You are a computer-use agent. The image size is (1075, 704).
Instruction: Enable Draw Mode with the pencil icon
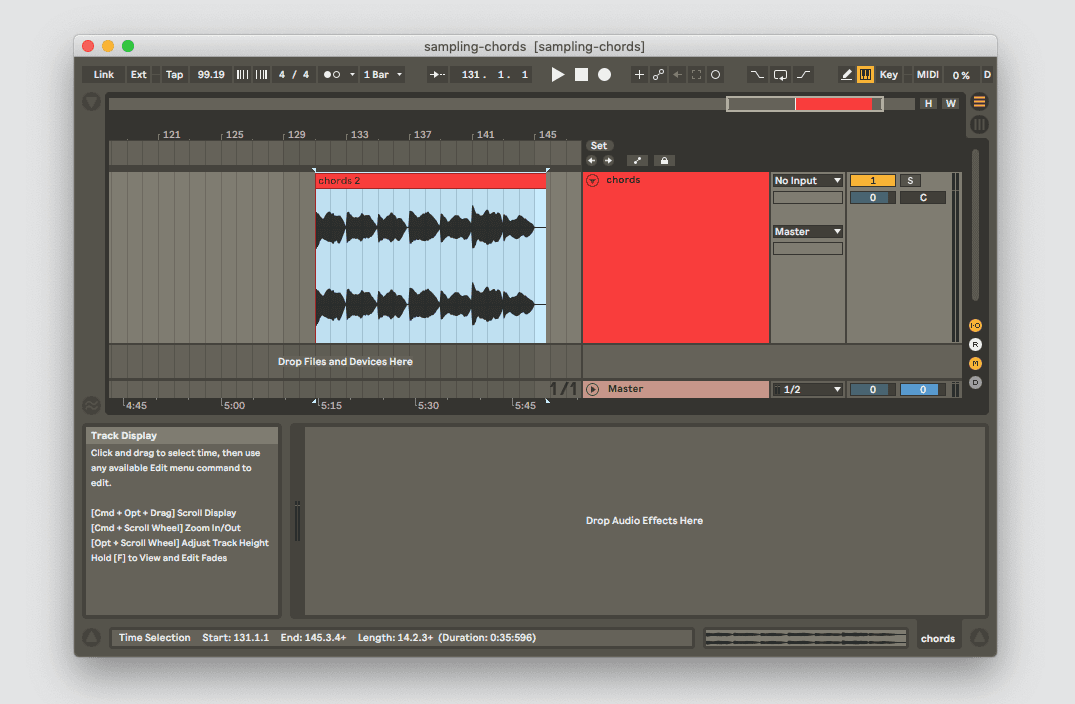point(845,74)
